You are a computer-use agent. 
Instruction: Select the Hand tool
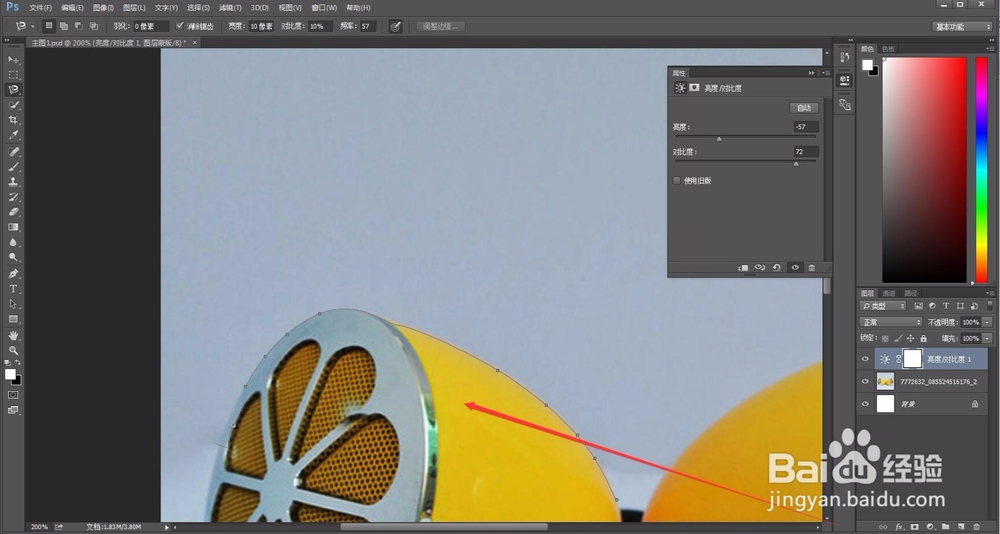coord(13,336)
